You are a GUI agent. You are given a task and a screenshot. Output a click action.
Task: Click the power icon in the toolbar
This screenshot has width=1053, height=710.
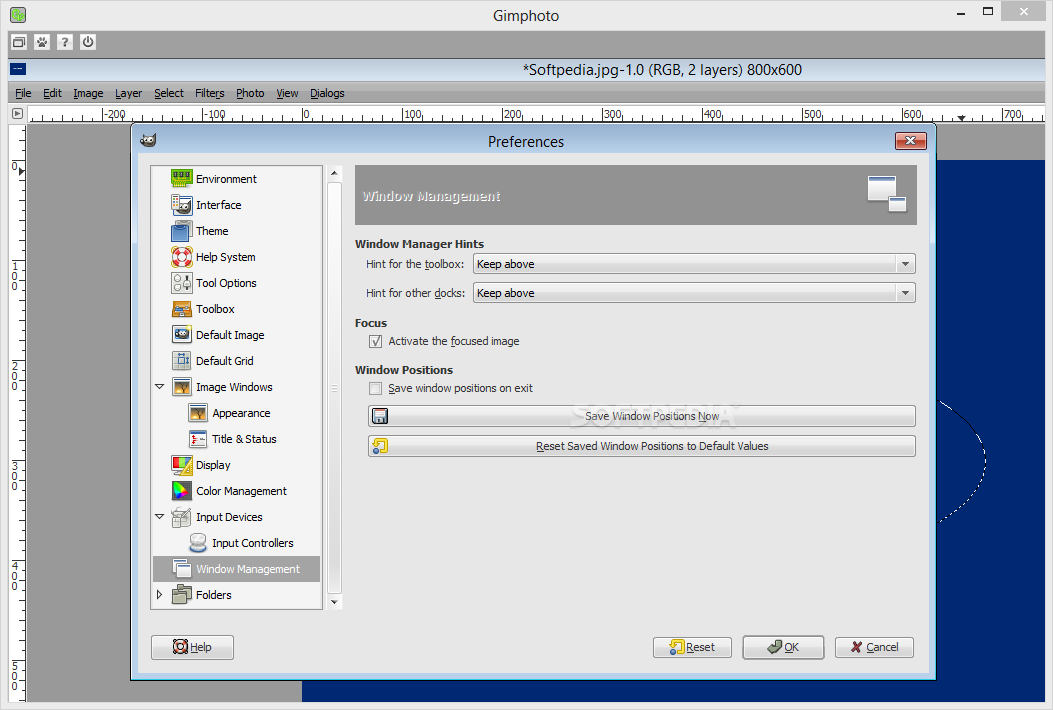pos(88,42)
